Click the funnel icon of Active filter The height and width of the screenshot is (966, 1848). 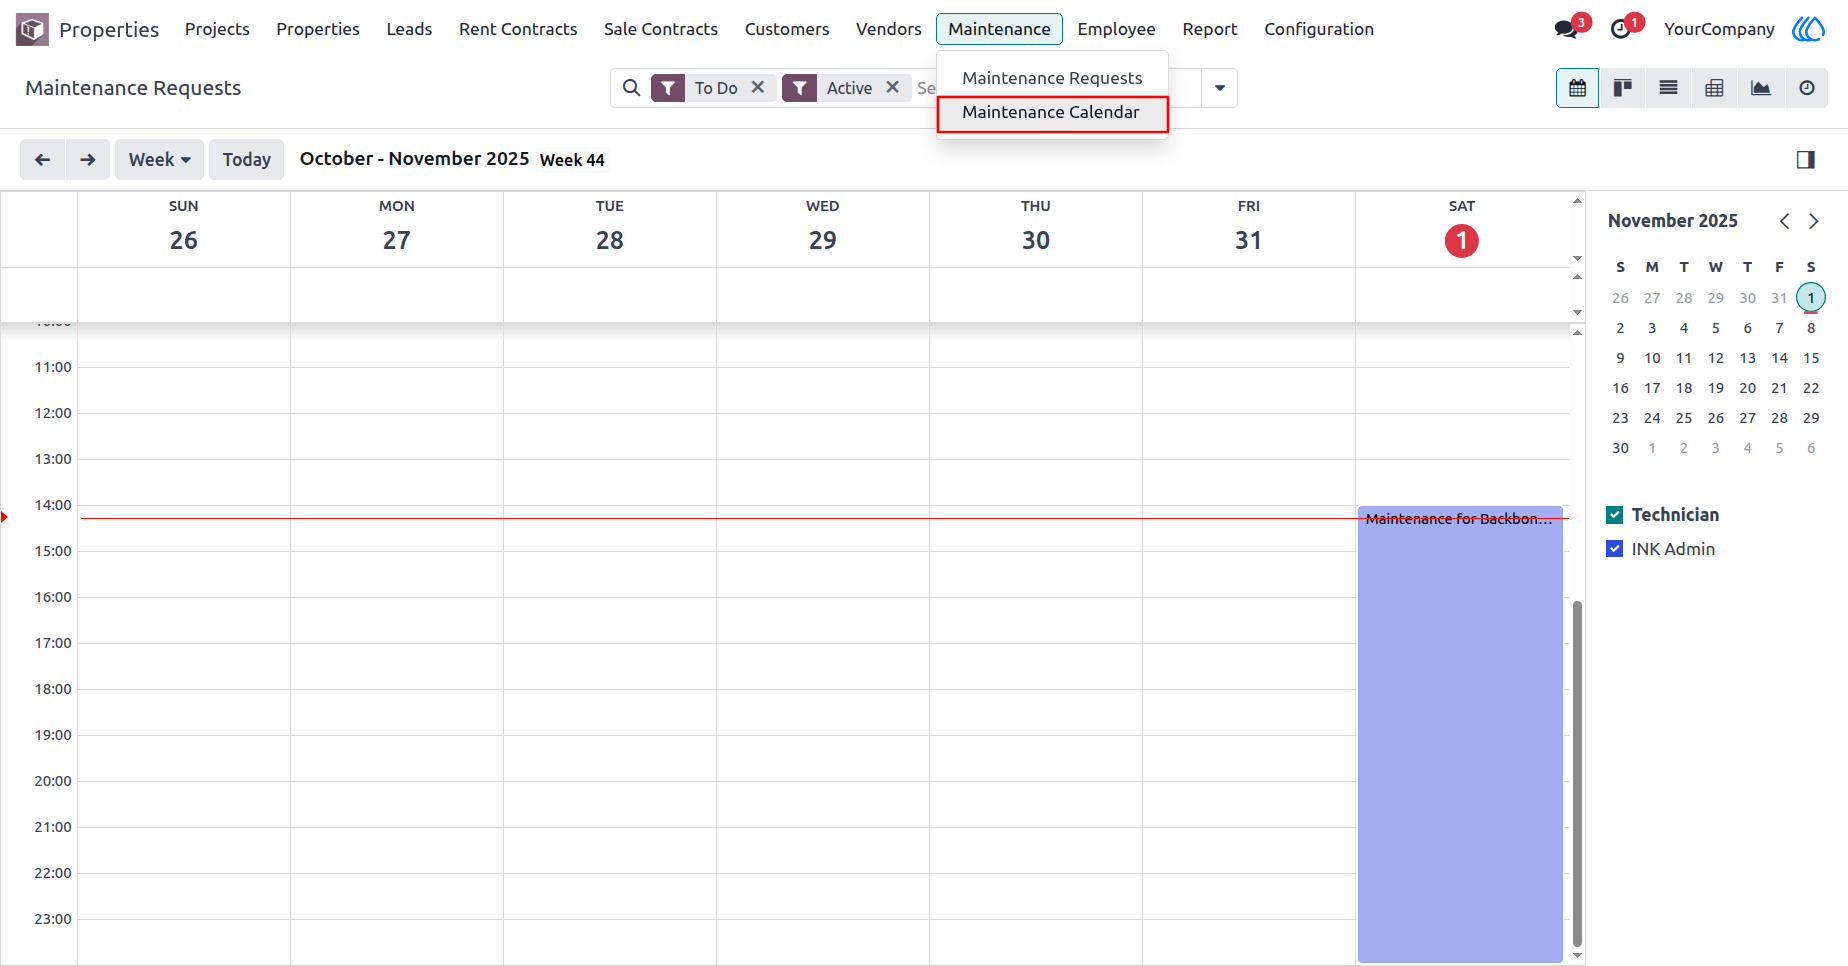(799, 88)
